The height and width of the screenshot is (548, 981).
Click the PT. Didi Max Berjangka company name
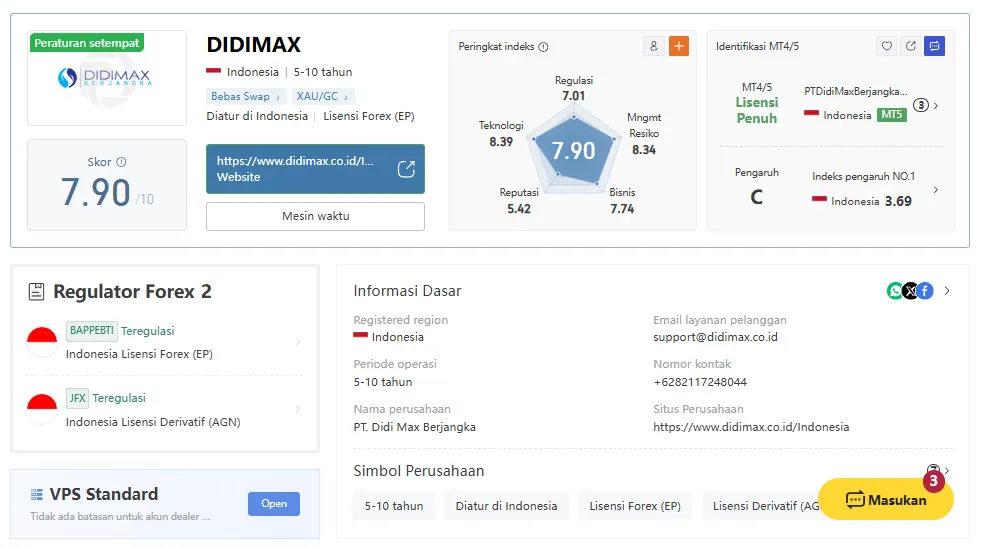(415, 427)
